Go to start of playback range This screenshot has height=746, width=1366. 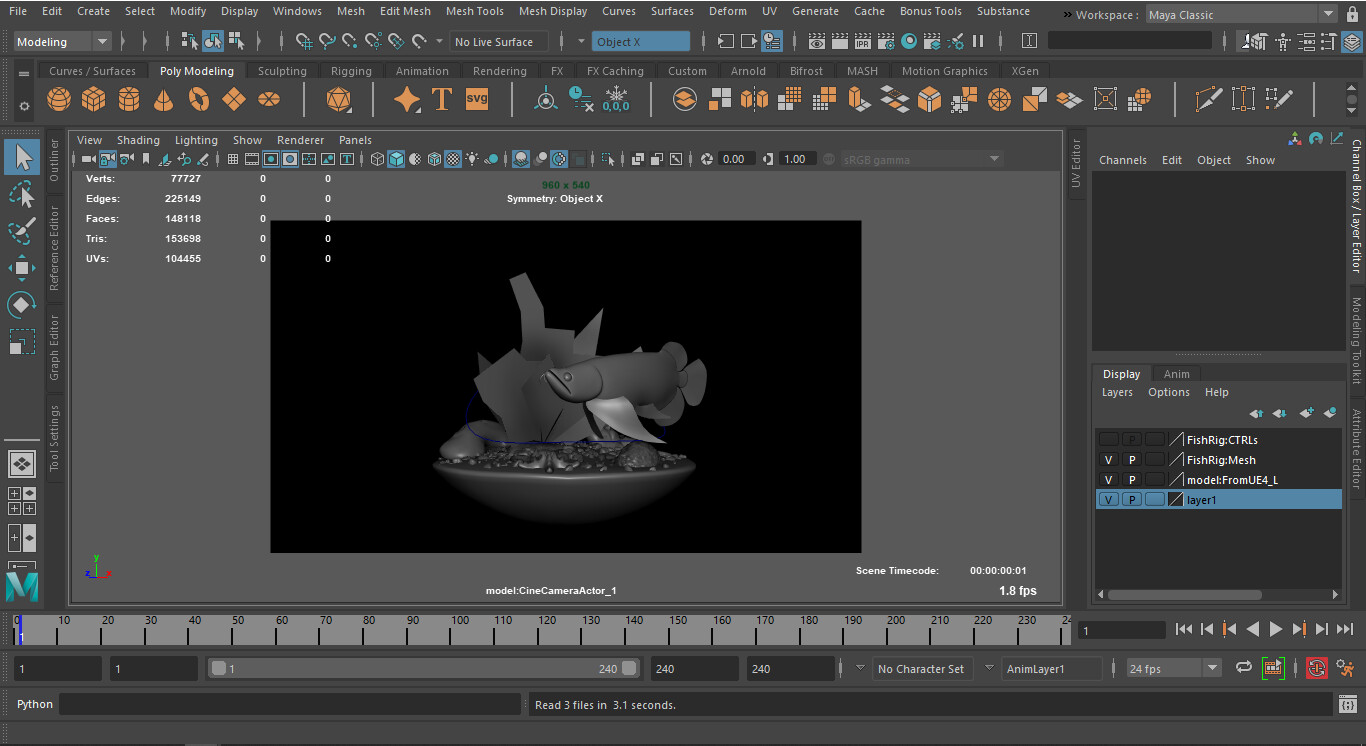pos(1184,629)
